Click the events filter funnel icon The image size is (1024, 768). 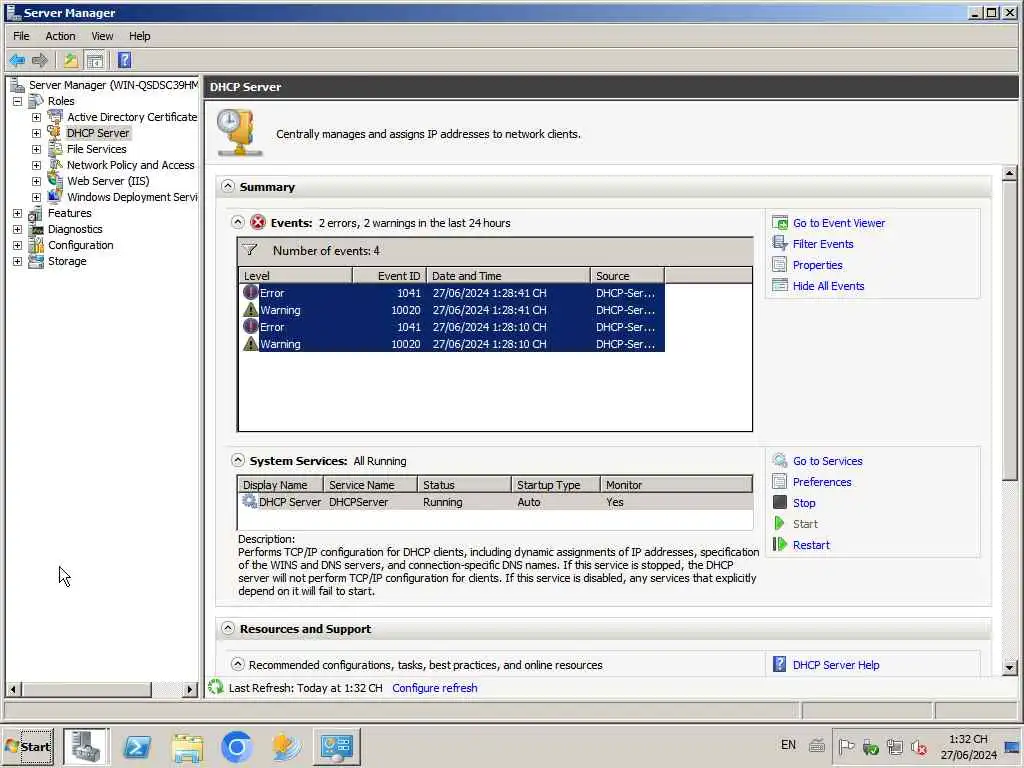[249, 250]
